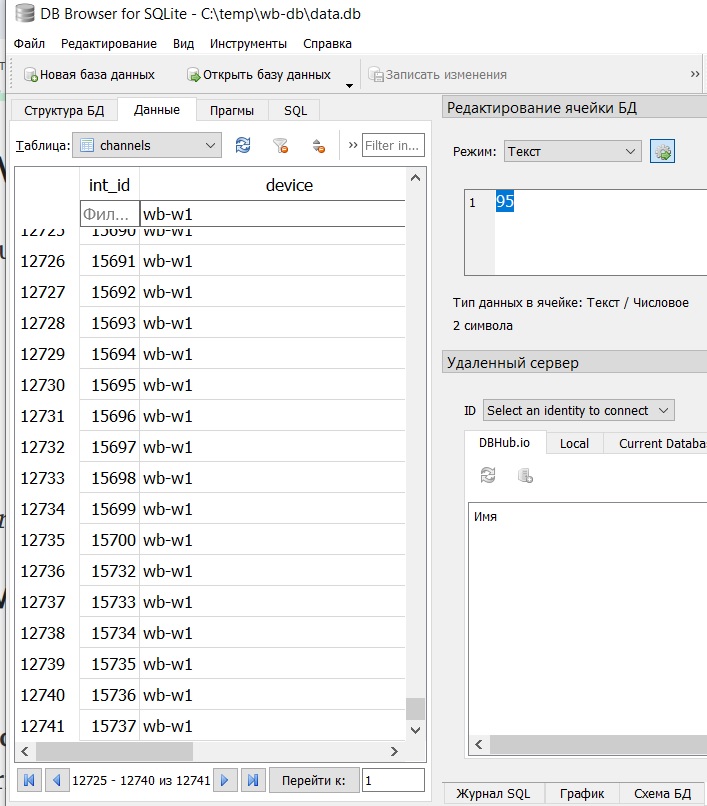Screen dimensions: 707x806
Task: Open the Инструменты menu
Action: coord(248,44)
